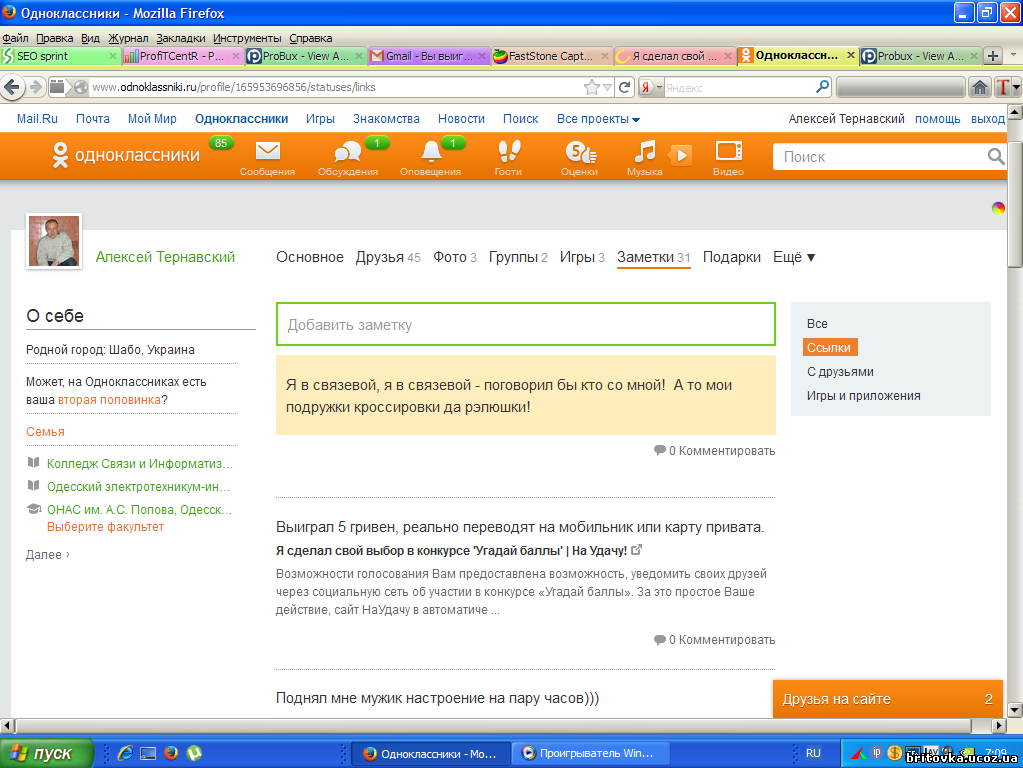Reload the page with the refresh button

tap(625, 87)
